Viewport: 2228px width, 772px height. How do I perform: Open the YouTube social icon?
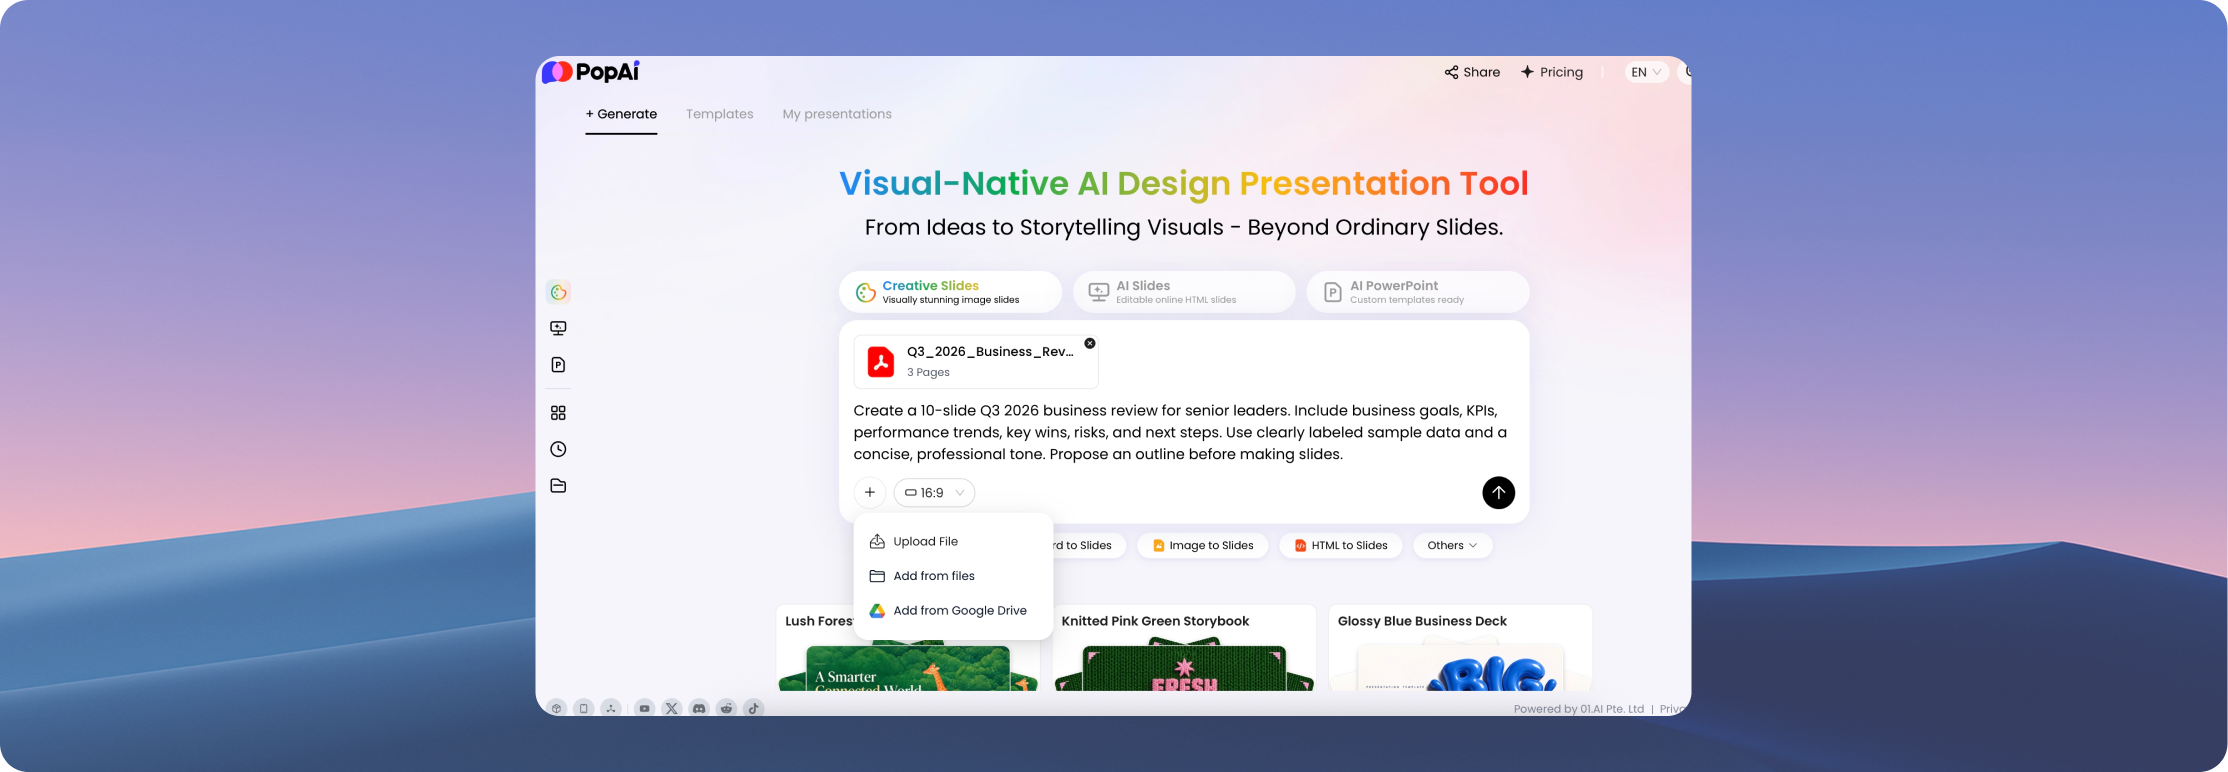coord(645,708)
